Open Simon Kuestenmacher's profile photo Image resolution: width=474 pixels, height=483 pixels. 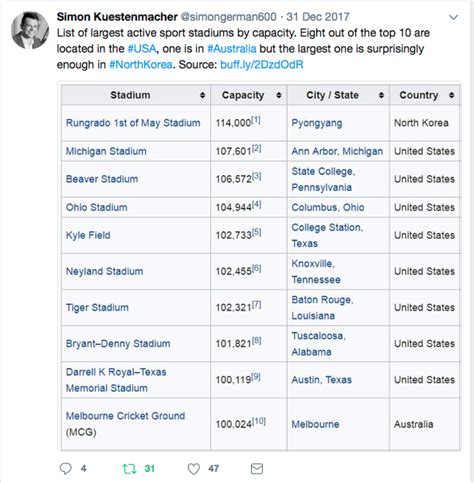(x=30, y=30)
